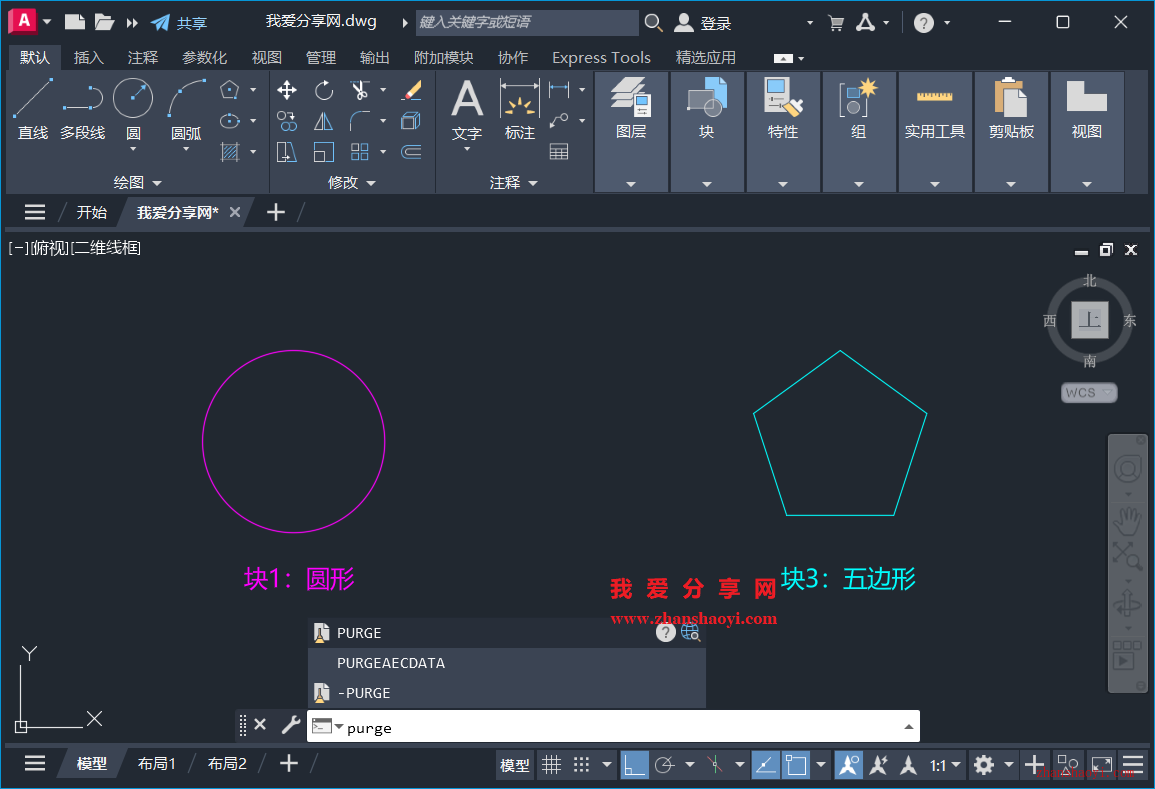Click the keyword search input box

pos(527,22)
